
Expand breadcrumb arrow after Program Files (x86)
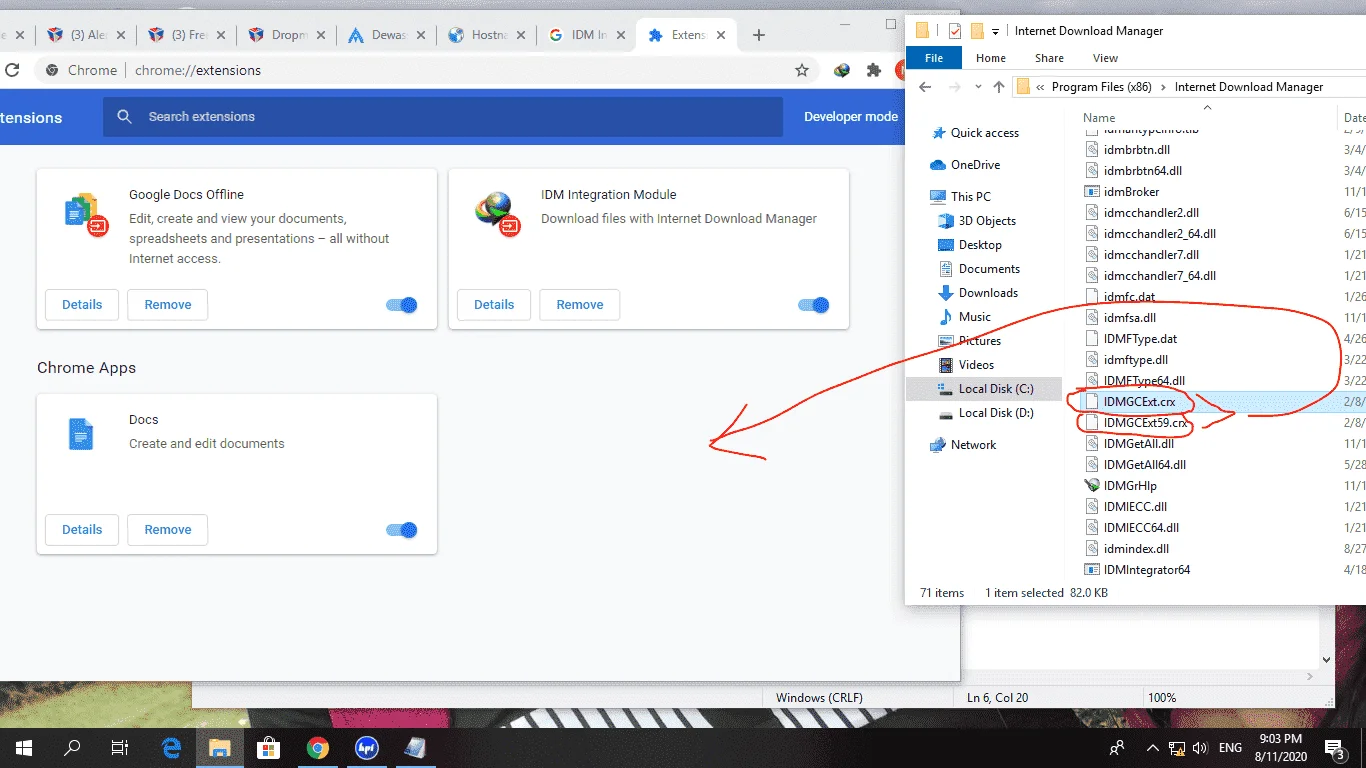click(x=1163, y=87)
